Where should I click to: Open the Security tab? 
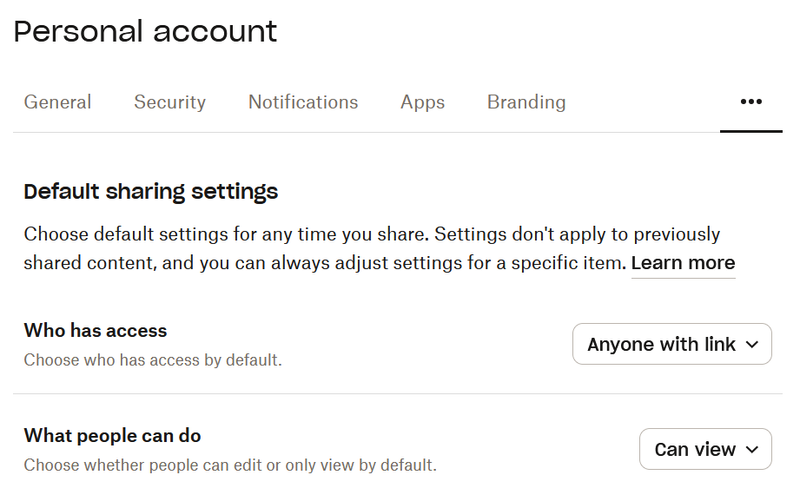[170, 102]
